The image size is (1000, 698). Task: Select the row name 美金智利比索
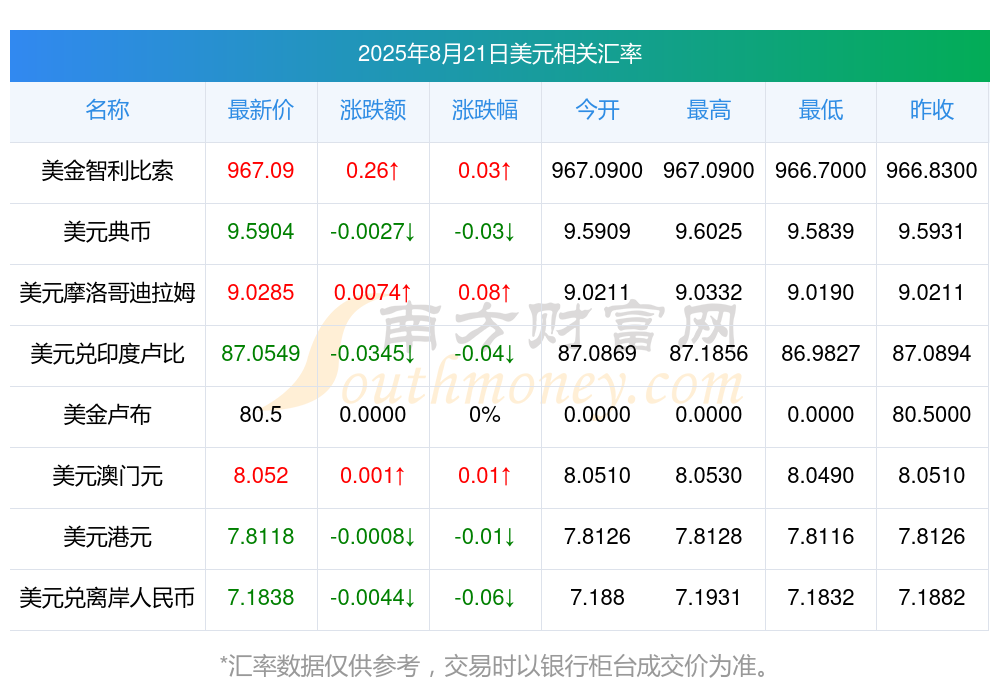point(107,171)
